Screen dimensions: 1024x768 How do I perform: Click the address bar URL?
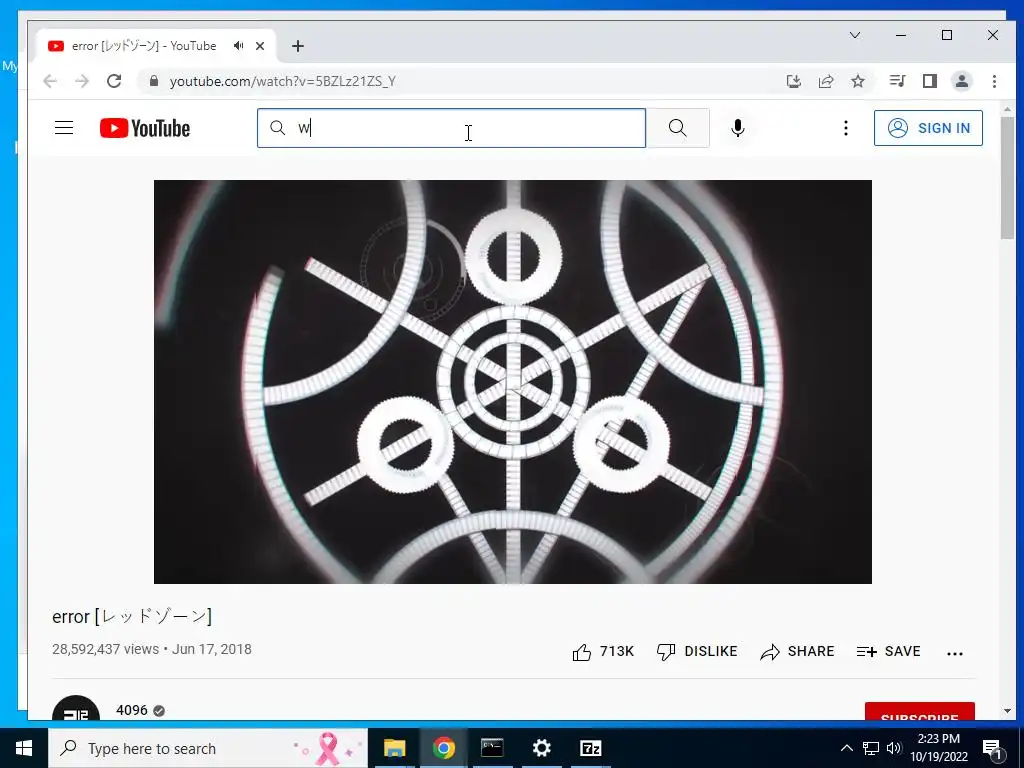coord(283,81)
